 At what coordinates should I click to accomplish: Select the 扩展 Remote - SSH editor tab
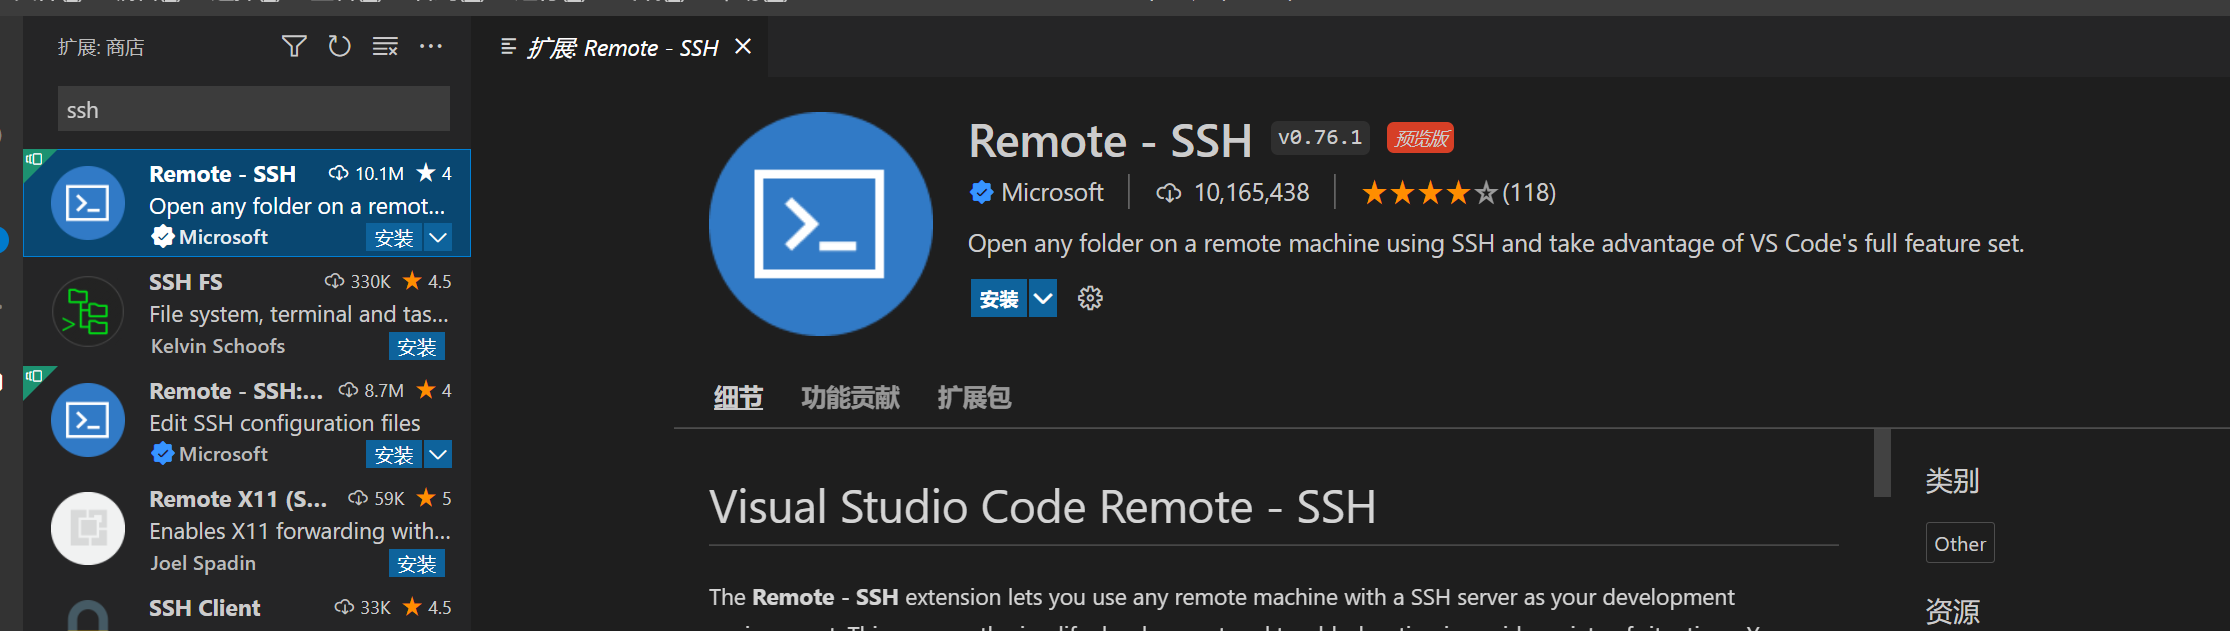pos(622,47)
